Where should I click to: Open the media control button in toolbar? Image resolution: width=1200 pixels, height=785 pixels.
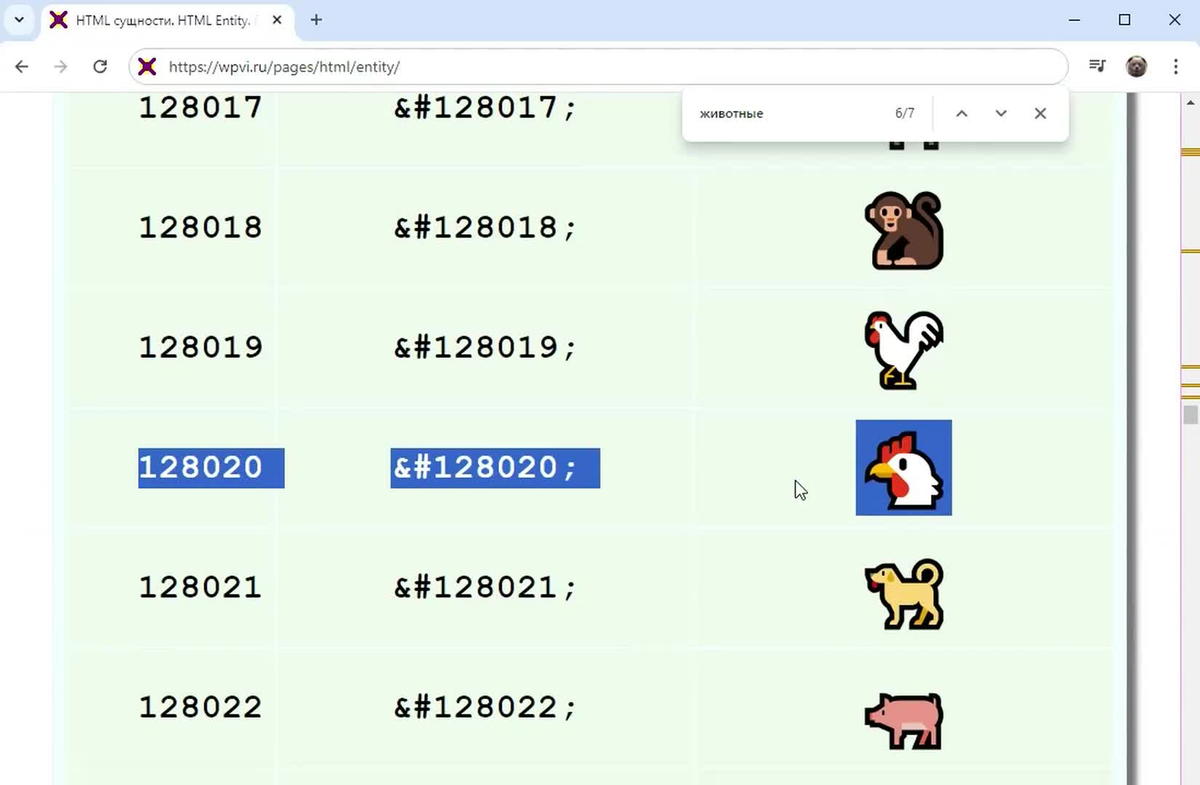tap(1098, 67)
